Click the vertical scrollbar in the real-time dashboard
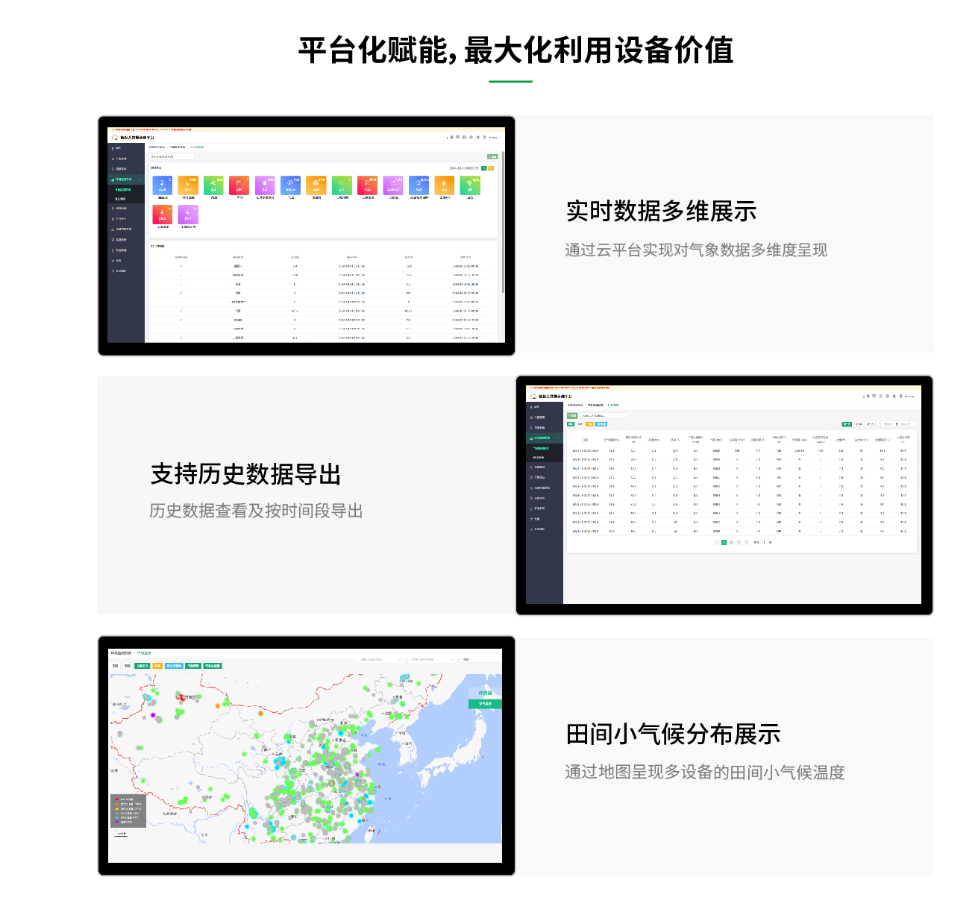Viewport: 962px width, 903px height. pyautogui.click(x=502, y=220)
